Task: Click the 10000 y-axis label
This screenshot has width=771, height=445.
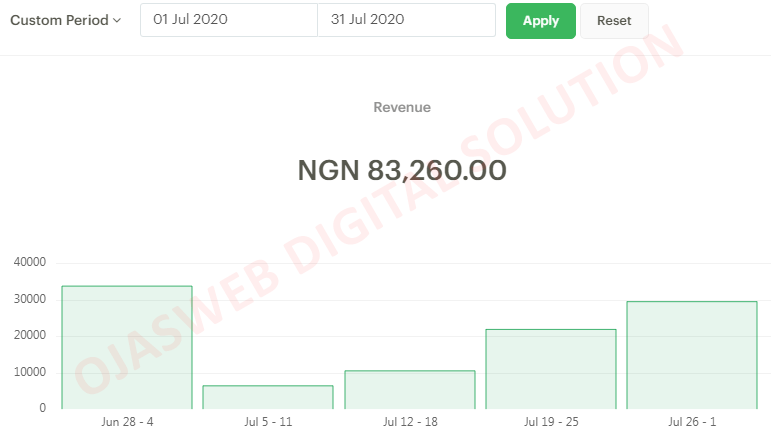Action: pos(30,372)
